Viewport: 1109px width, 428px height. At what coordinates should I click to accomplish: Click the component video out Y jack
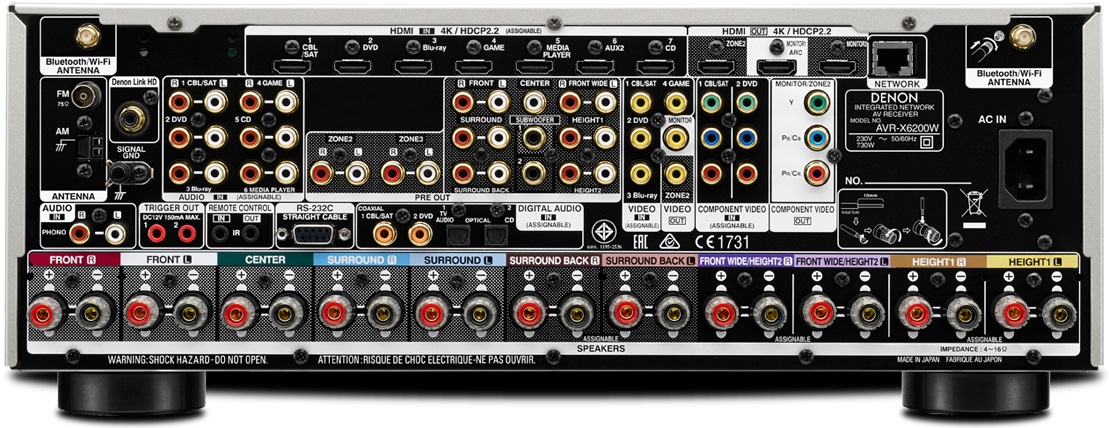(x=817, y=103)
